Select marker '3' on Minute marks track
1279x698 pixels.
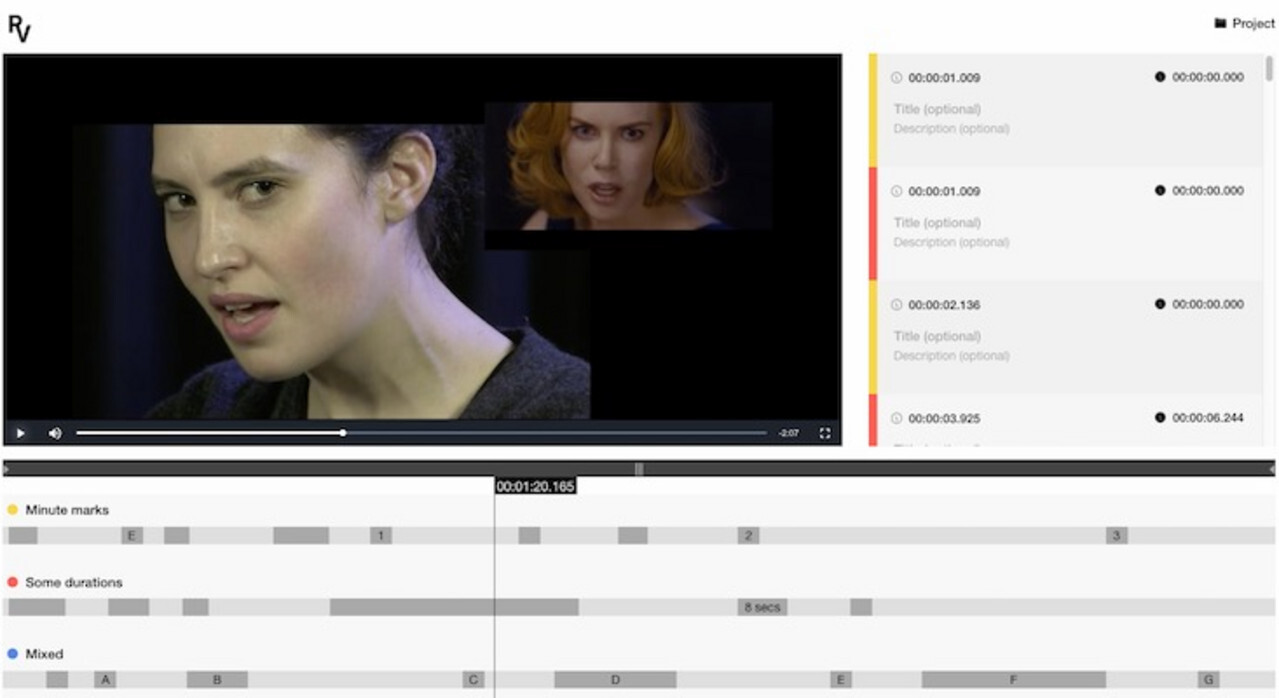tap(1116, 536)
